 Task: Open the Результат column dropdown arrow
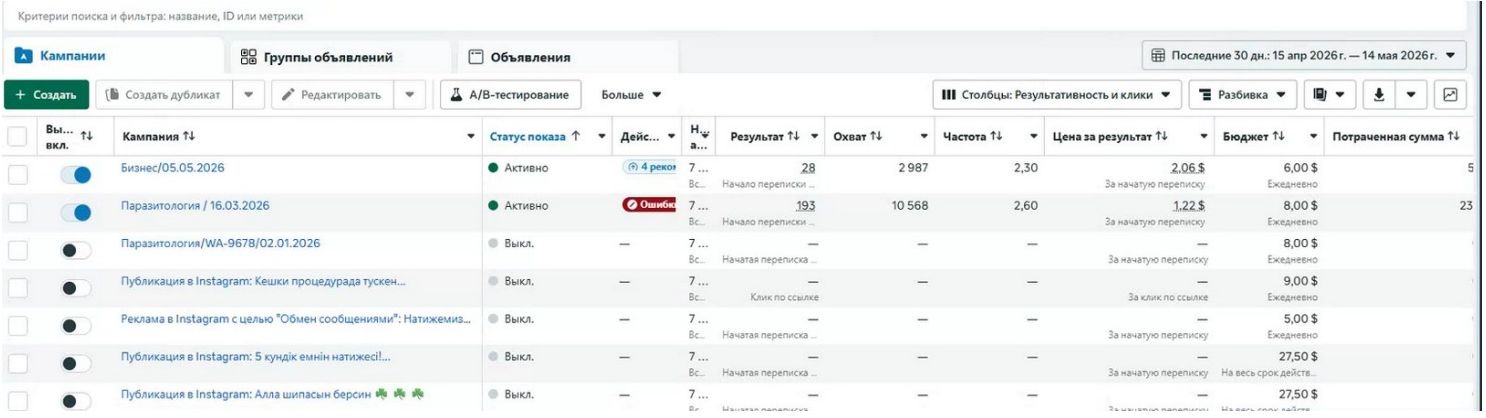tap(815, 137)
